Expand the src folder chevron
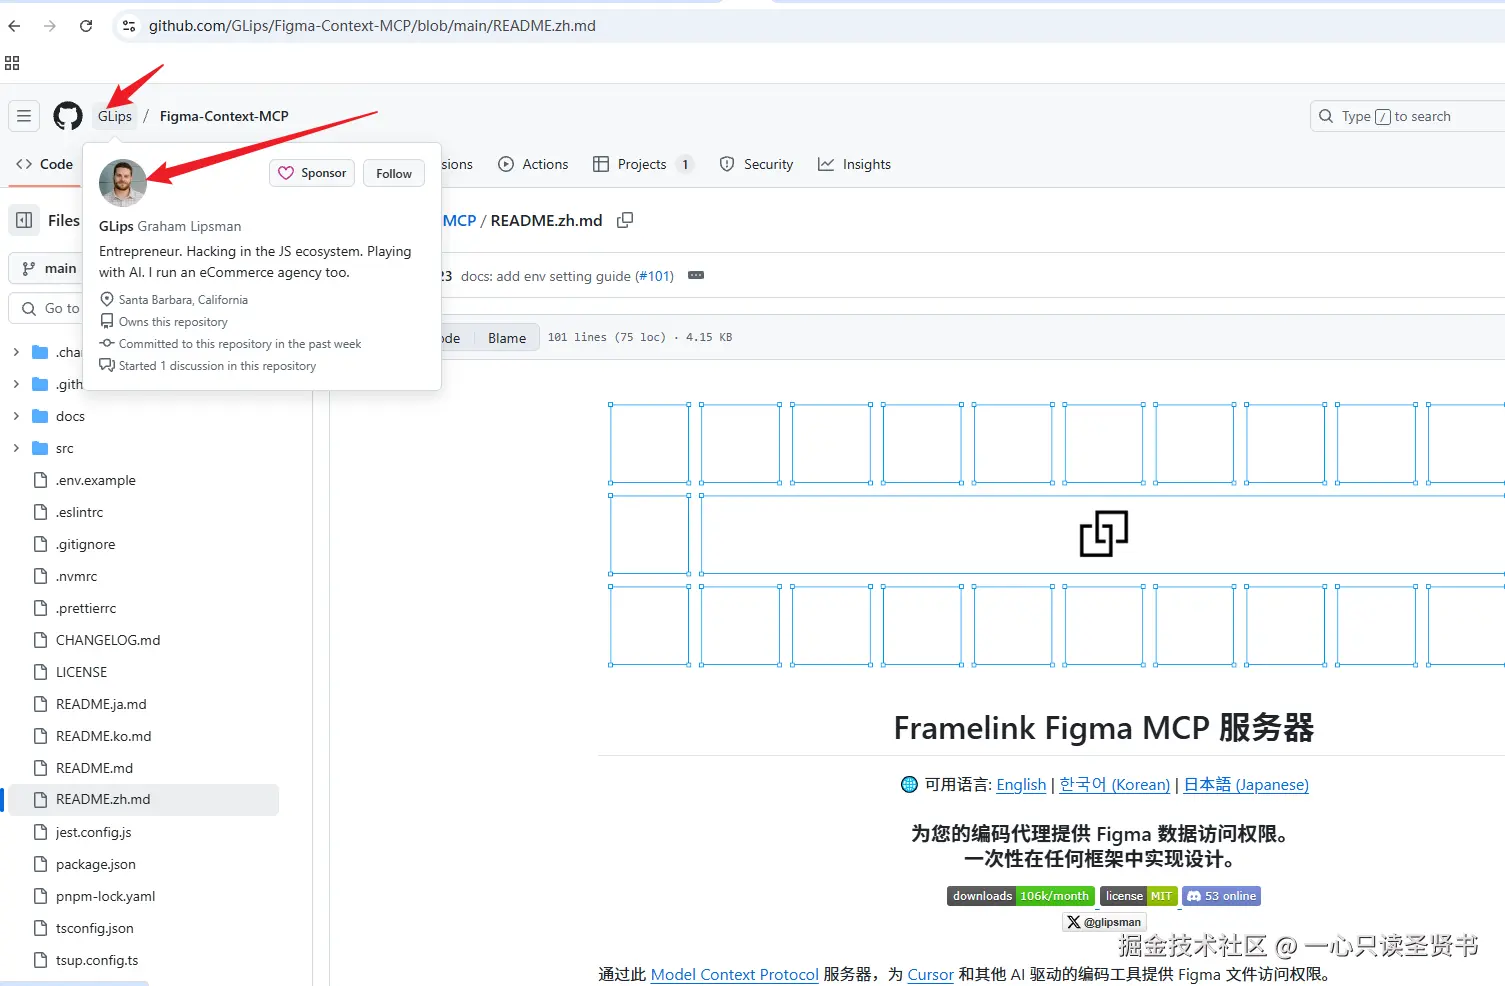 (16, 448)
